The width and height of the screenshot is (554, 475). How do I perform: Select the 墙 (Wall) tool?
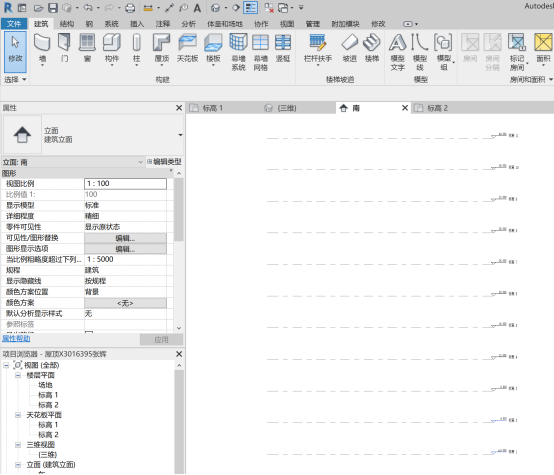42,48
